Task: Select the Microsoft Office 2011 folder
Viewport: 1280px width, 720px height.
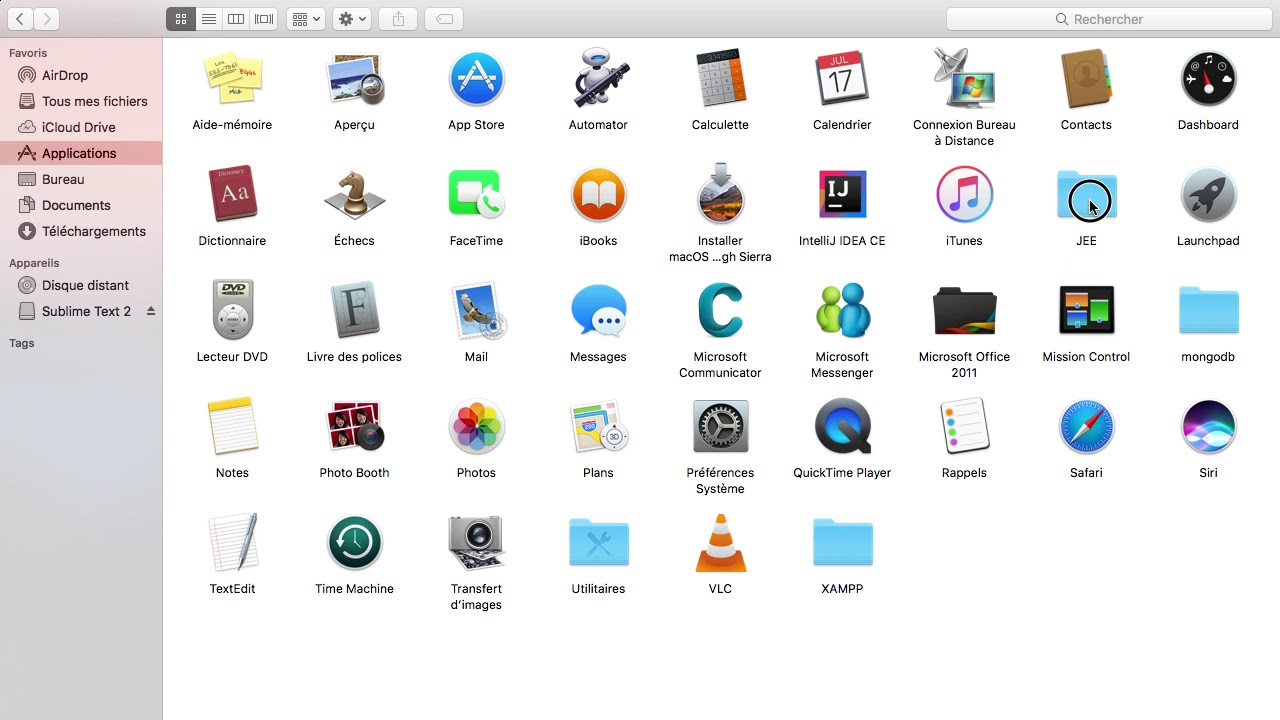Action: tap(964, 311)
